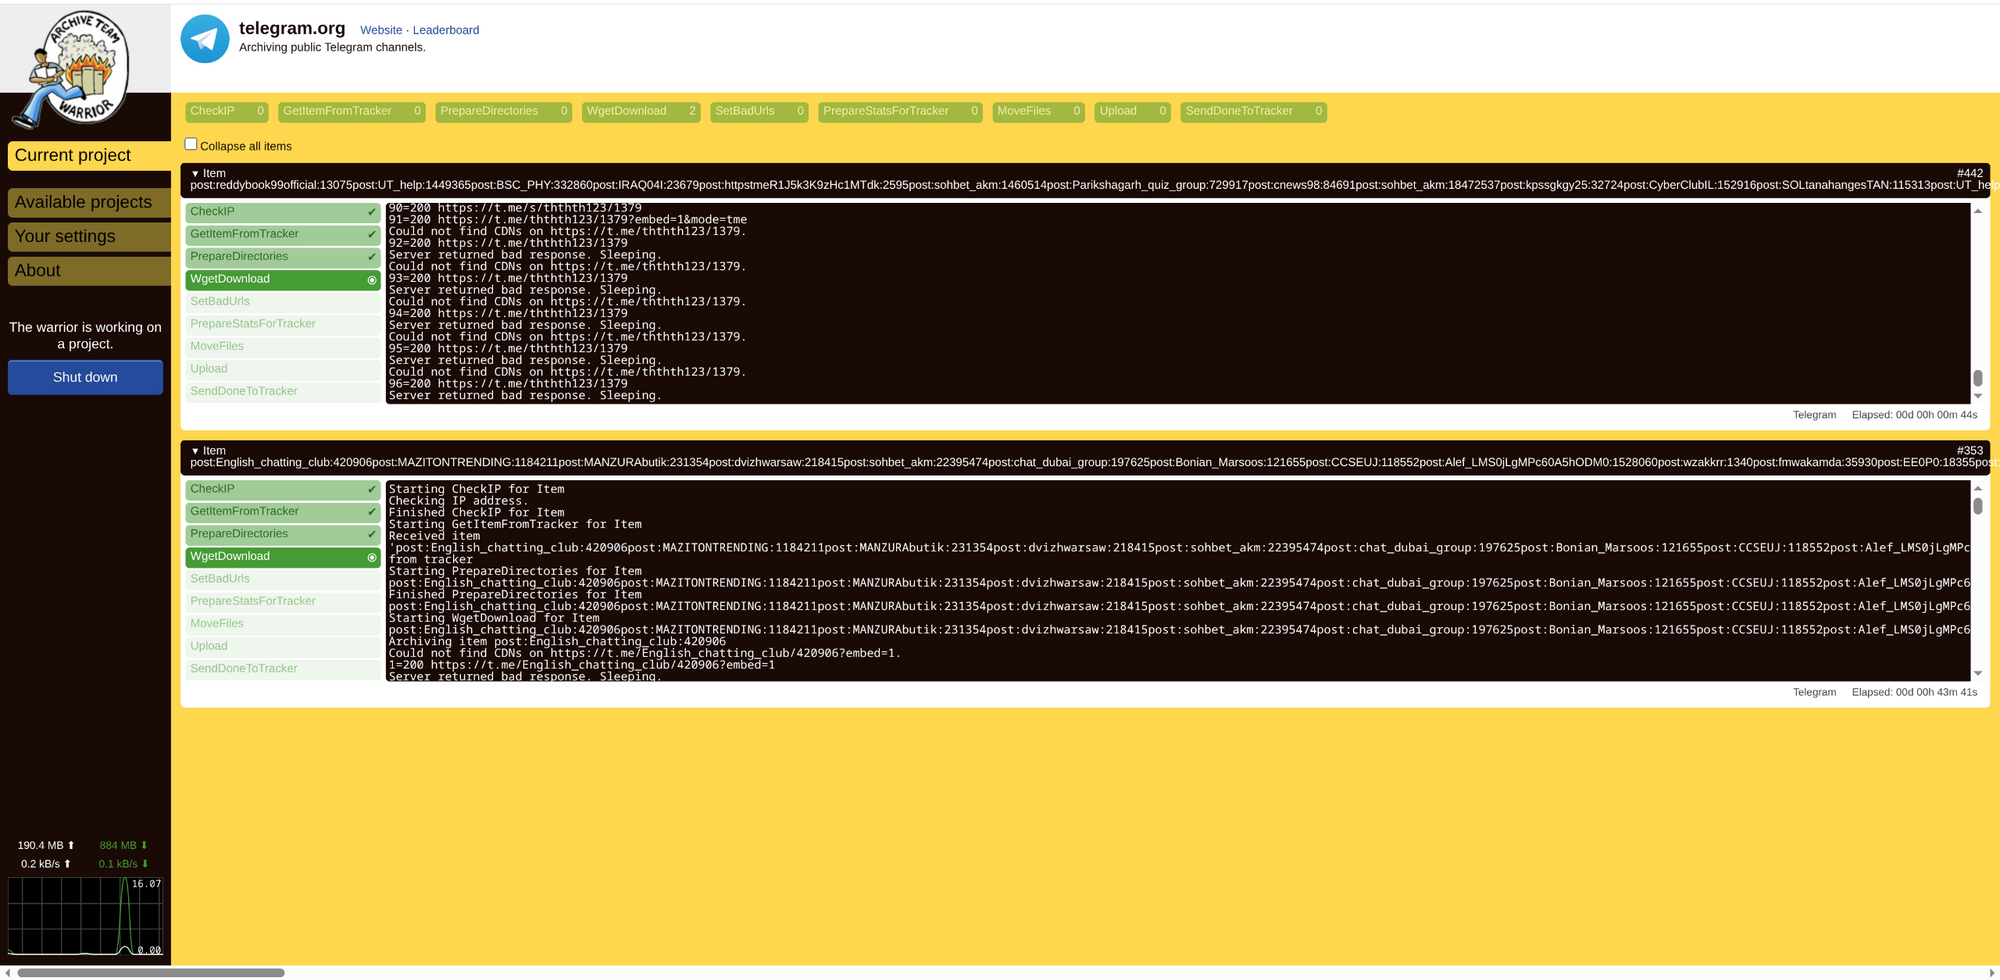Select SetBadUrls step in item #353

coord(283,579)
